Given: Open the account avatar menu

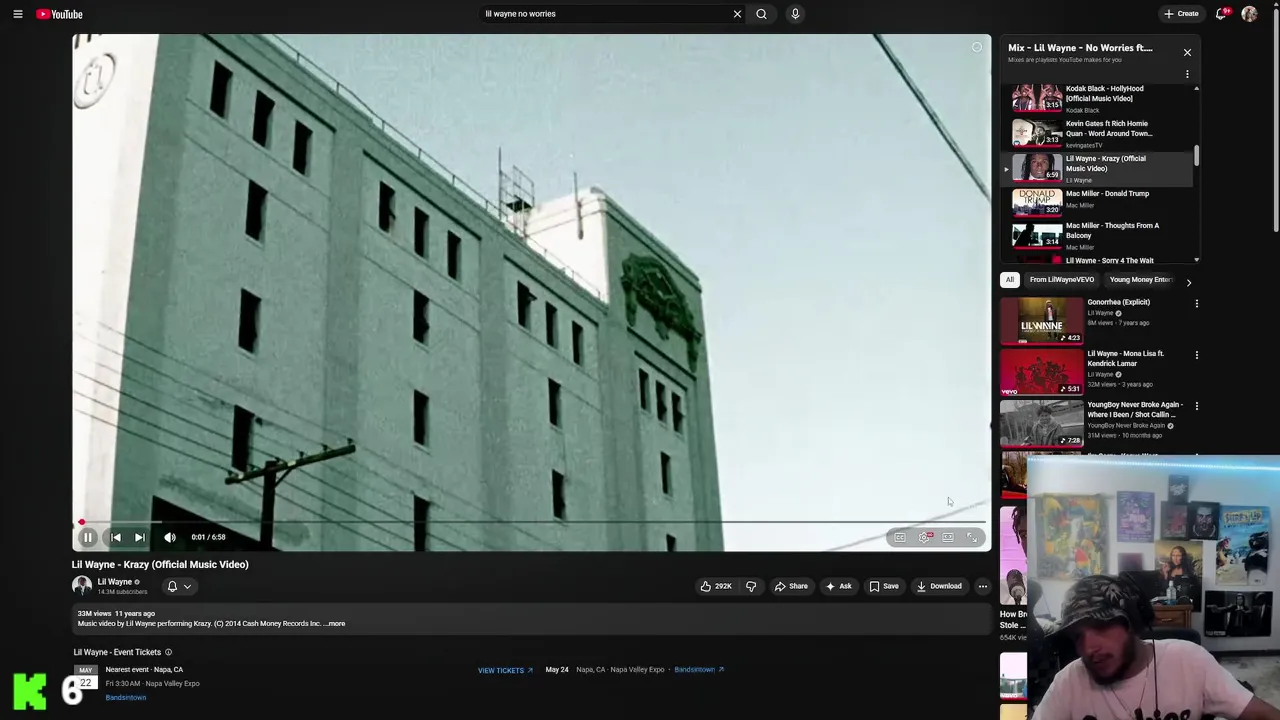Looking at the screenshot, I should [1249, 14].
